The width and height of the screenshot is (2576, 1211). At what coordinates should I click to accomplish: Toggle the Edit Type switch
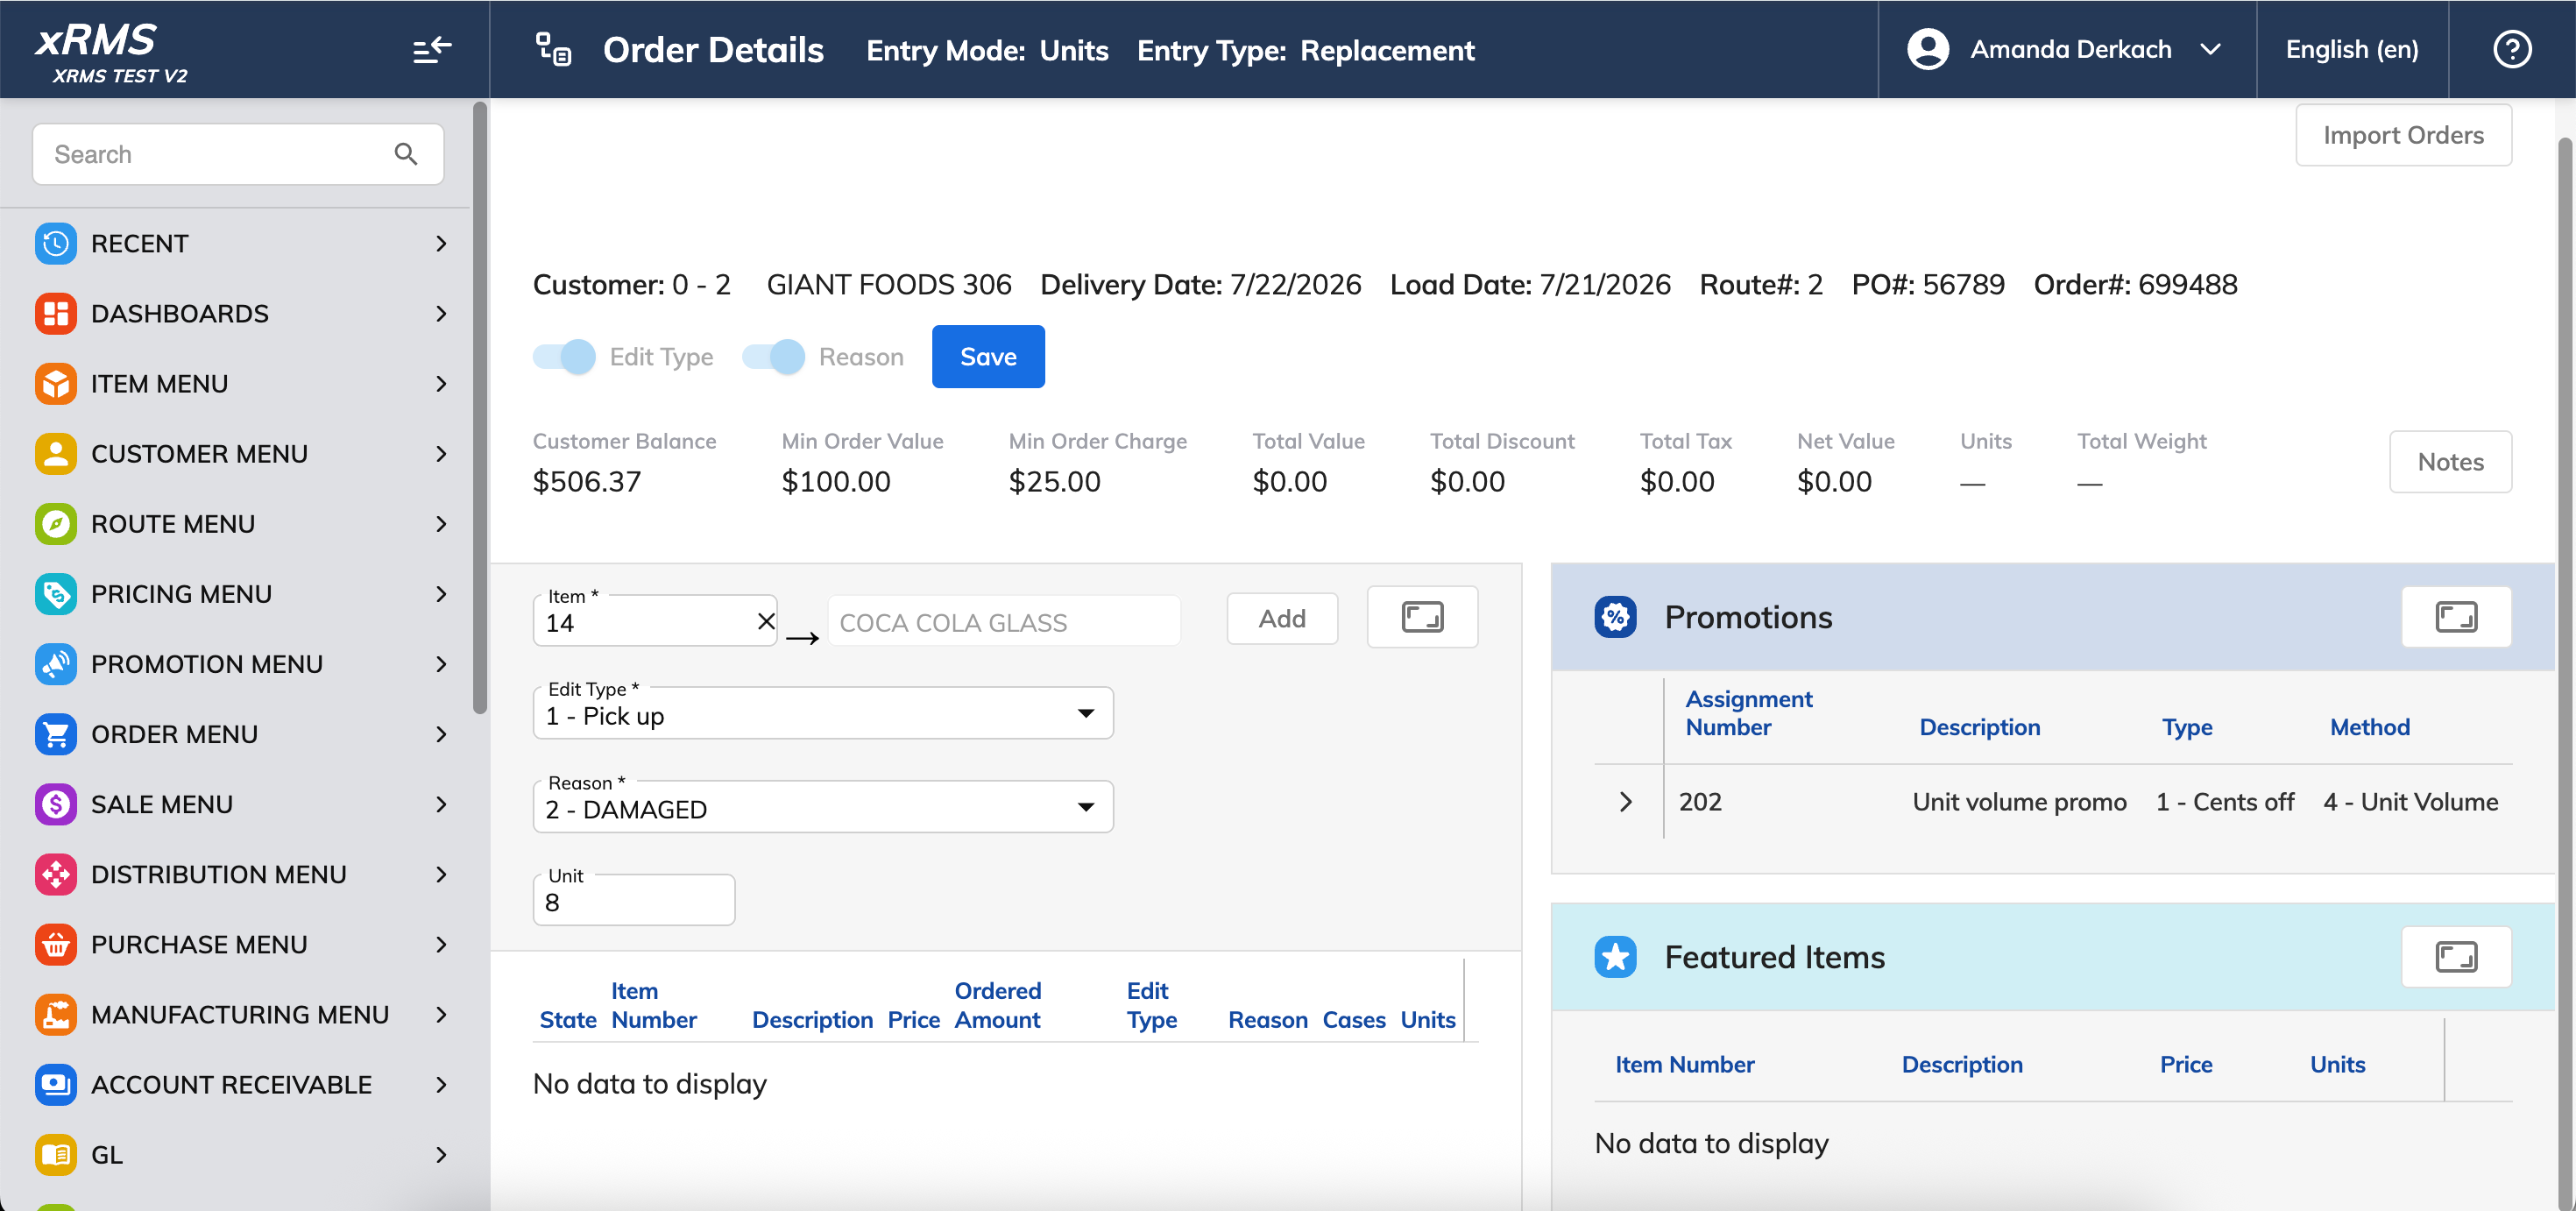(x=564, y=356)
